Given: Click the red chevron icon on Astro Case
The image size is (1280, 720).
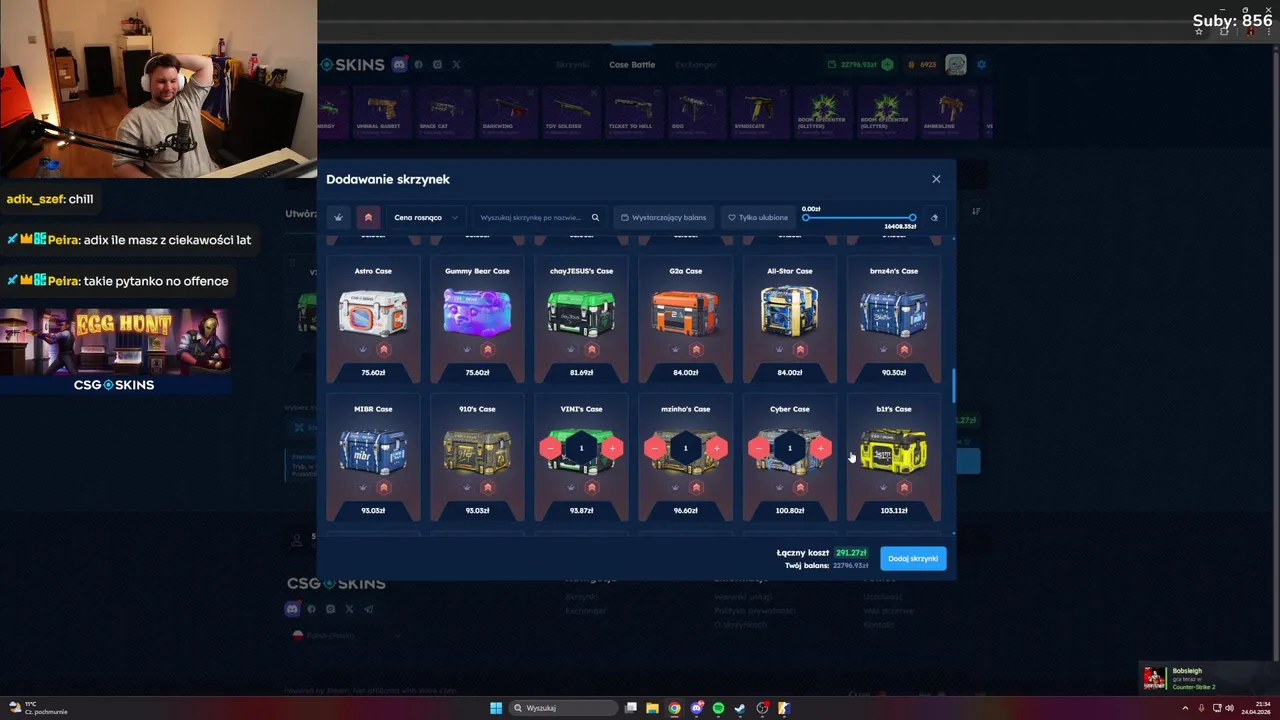Looking at the screenshot, I should point(383,349).
